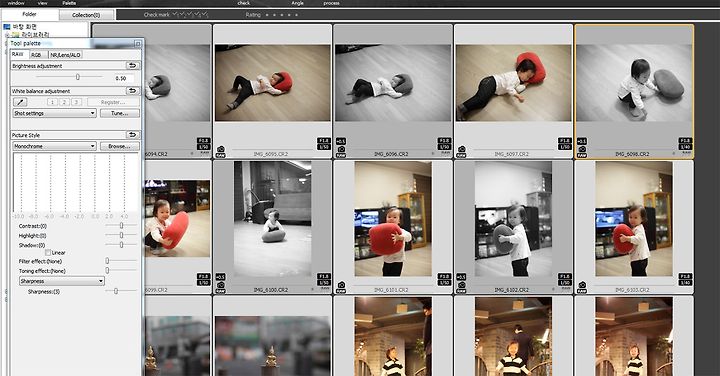Click camera icon on IMG_6098.CR2 thumbnail
Viewport: 720px width, 376px height.
pyautogui.click(x=582, y=150)
